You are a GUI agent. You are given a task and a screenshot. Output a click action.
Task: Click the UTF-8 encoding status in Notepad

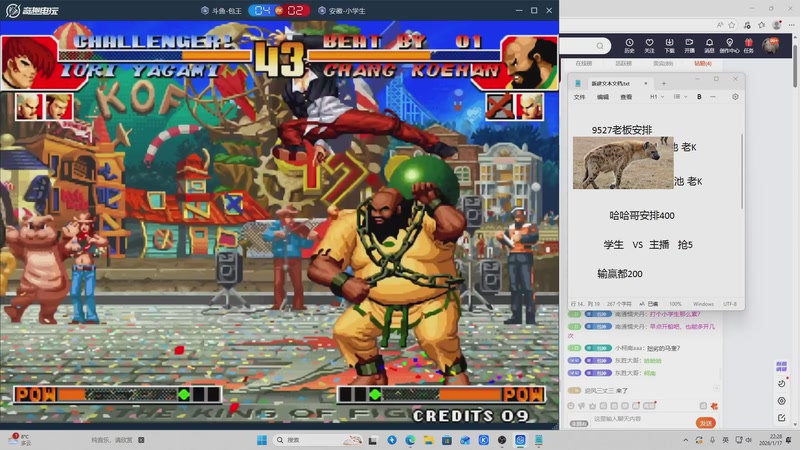[x=730, y=304]
